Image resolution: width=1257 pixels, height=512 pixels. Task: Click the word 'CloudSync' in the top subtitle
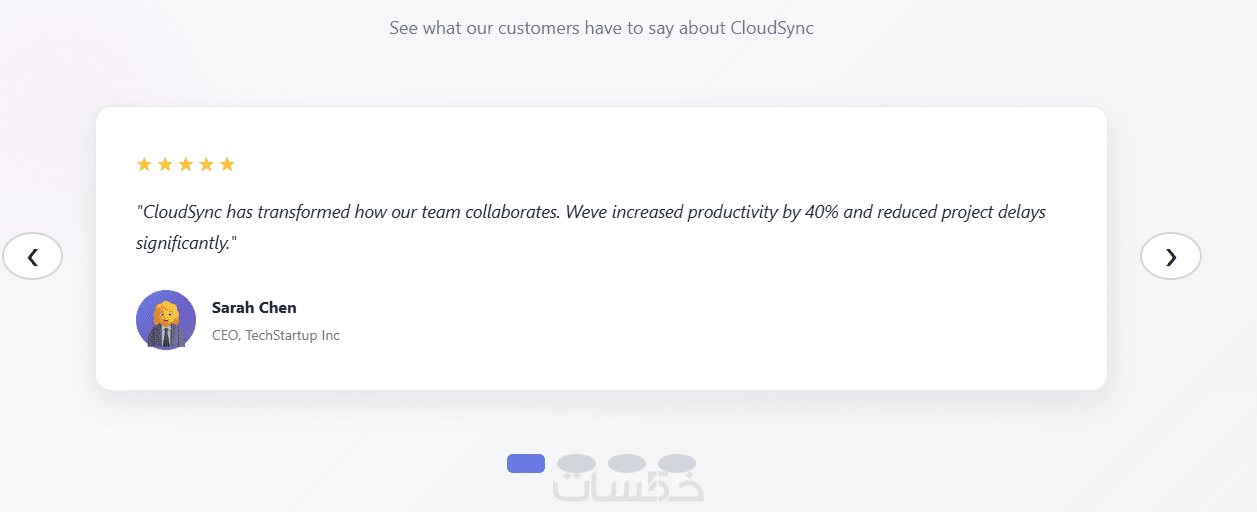[x=771, y=28]
